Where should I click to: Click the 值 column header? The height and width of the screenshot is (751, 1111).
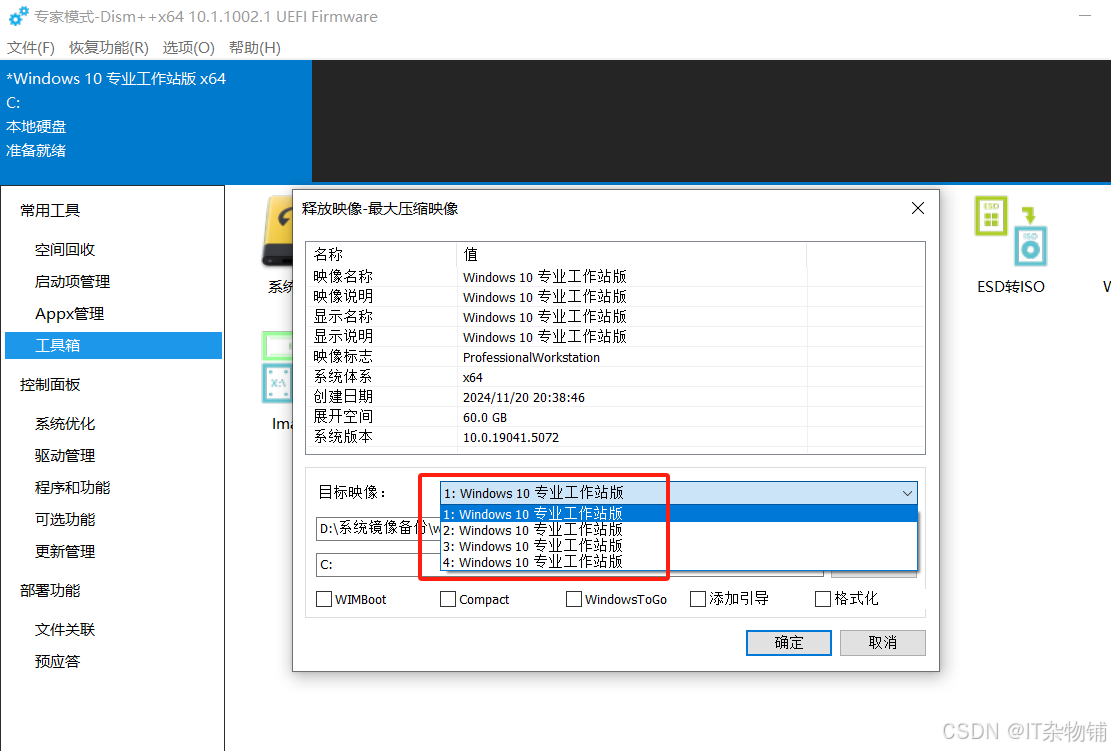tap(631, 254)
